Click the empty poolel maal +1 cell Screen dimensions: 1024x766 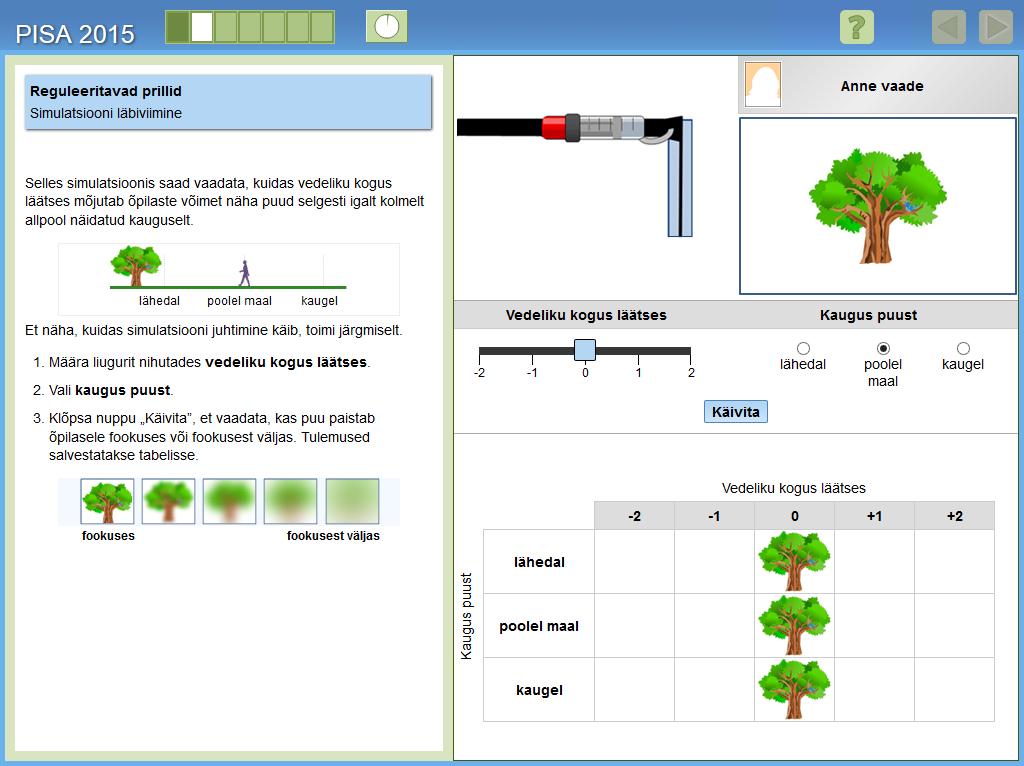(874, 626)
